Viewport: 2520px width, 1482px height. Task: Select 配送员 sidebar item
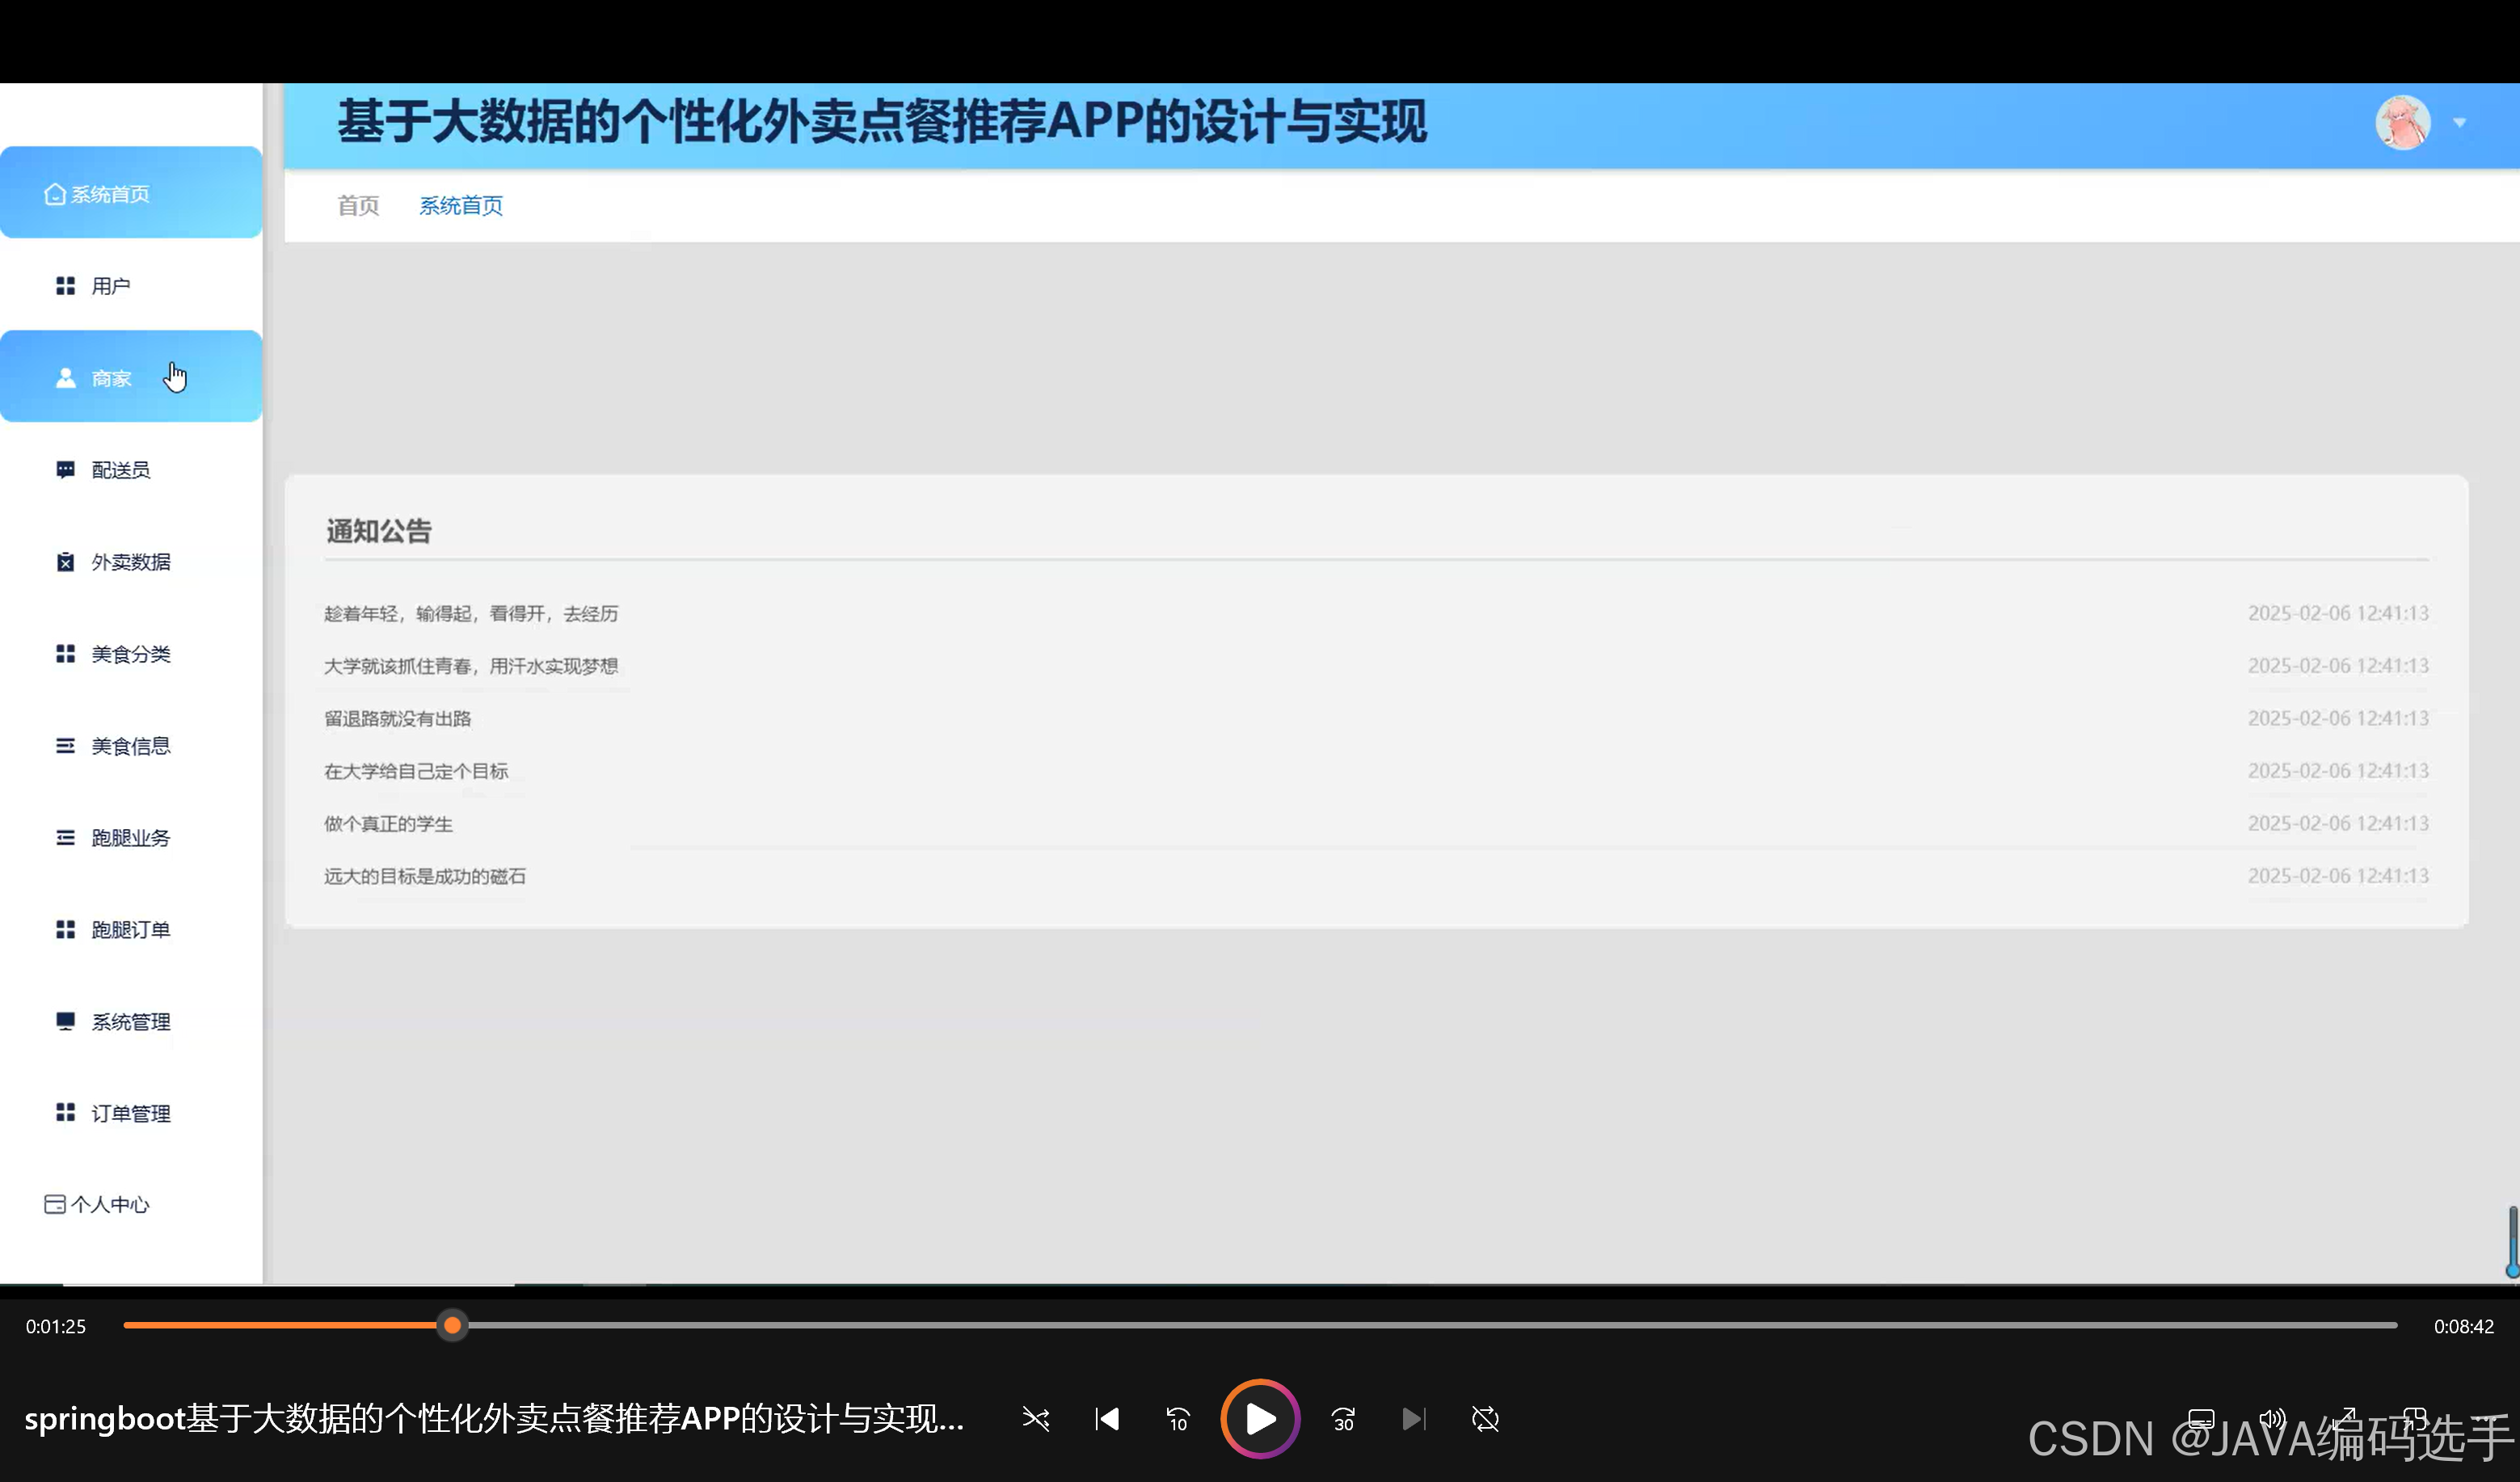(120, 470)
